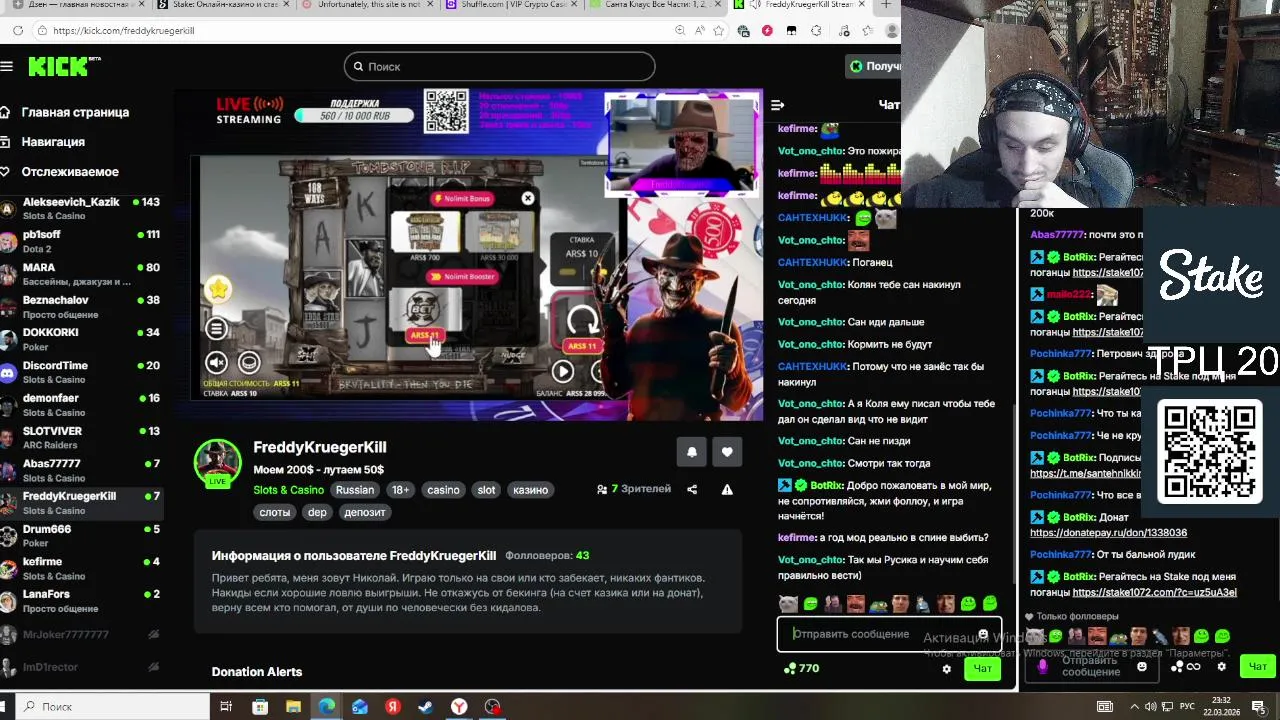The image size is (1280, 720).
Task: Click the in-stream sound speaker icon
Action: click(216, 363)
